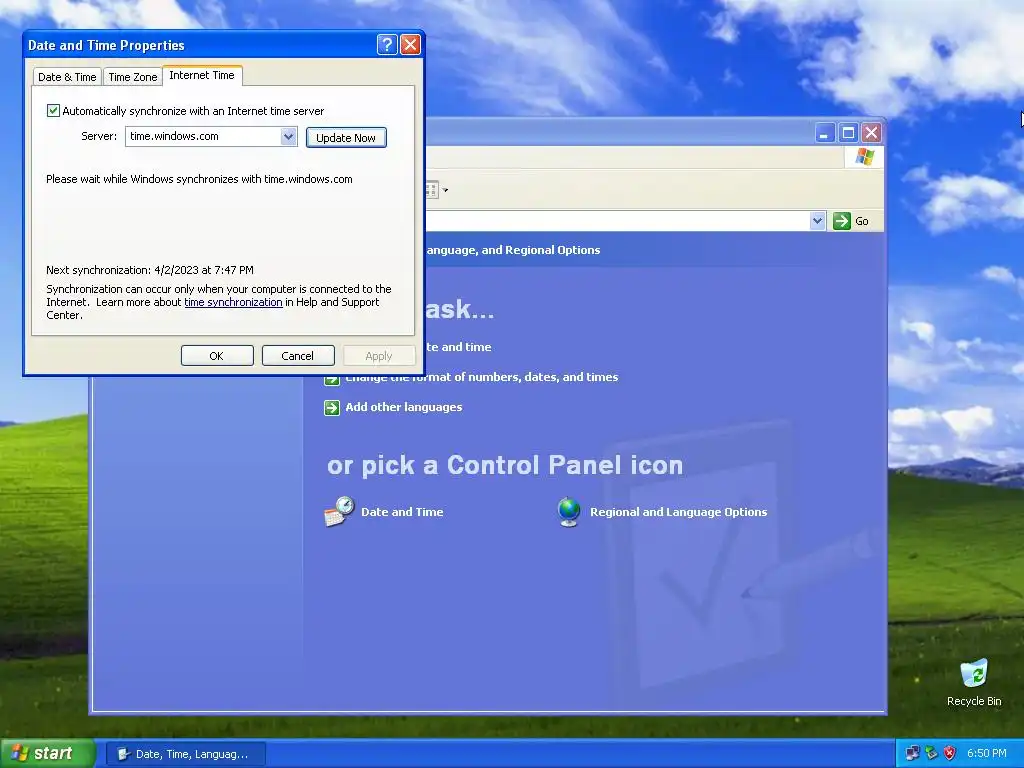Image resolution: width=1024 pixels, height=768 pixels.
Task: Open the Start menu
Action: (47, 754)
